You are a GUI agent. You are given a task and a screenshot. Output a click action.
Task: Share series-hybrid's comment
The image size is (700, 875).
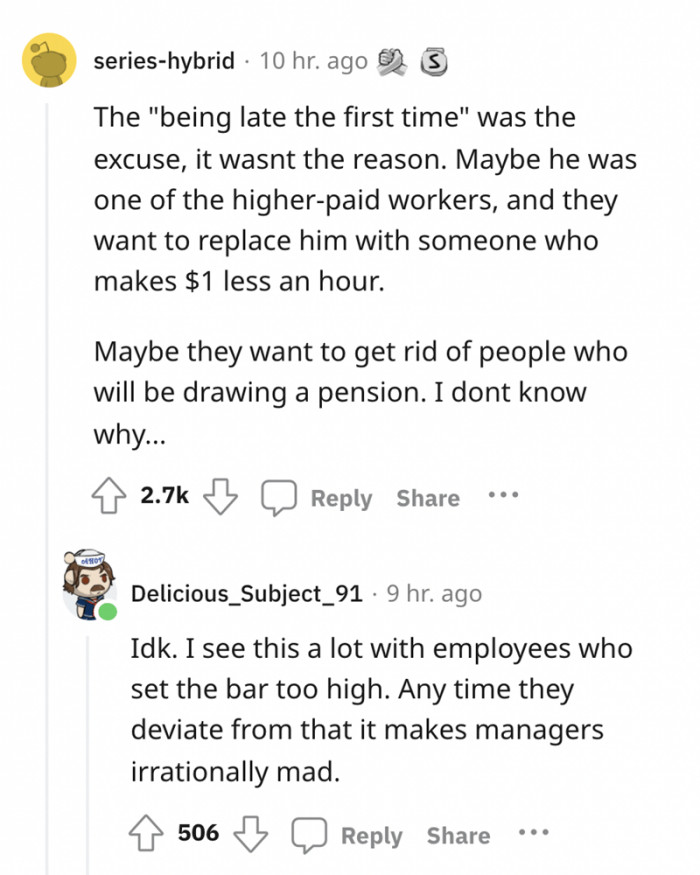click(x=427, y=498)
